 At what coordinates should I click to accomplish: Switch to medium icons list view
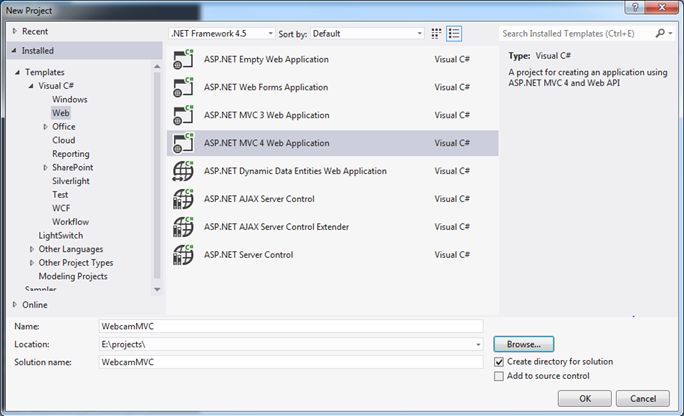click(454, 34)
